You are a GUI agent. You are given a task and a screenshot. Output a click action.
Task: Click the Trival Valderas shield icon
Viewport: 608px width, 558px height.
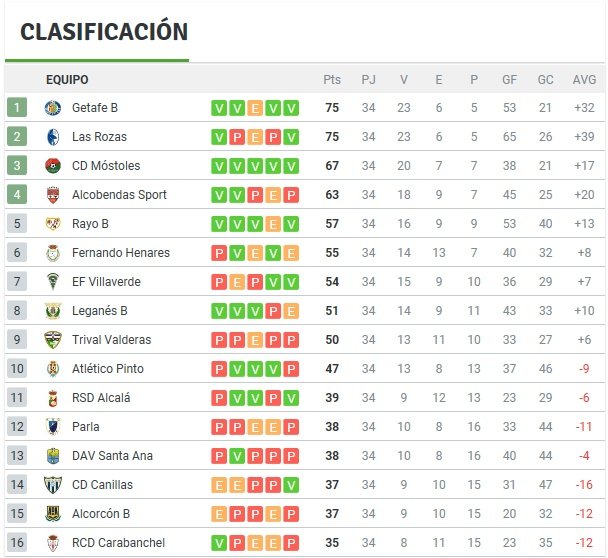click(53, 340)
